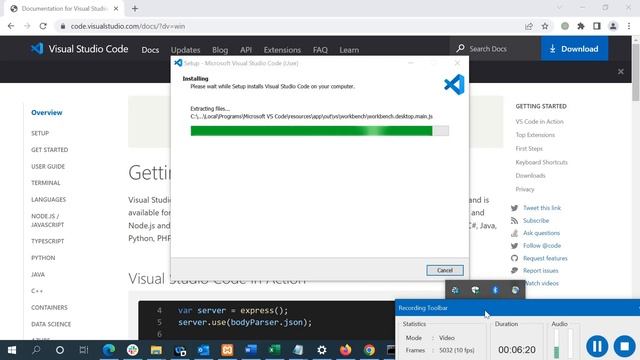The image size is (640, 360).
Task: Click the Tweet this link item
Action: click(542, 208)
